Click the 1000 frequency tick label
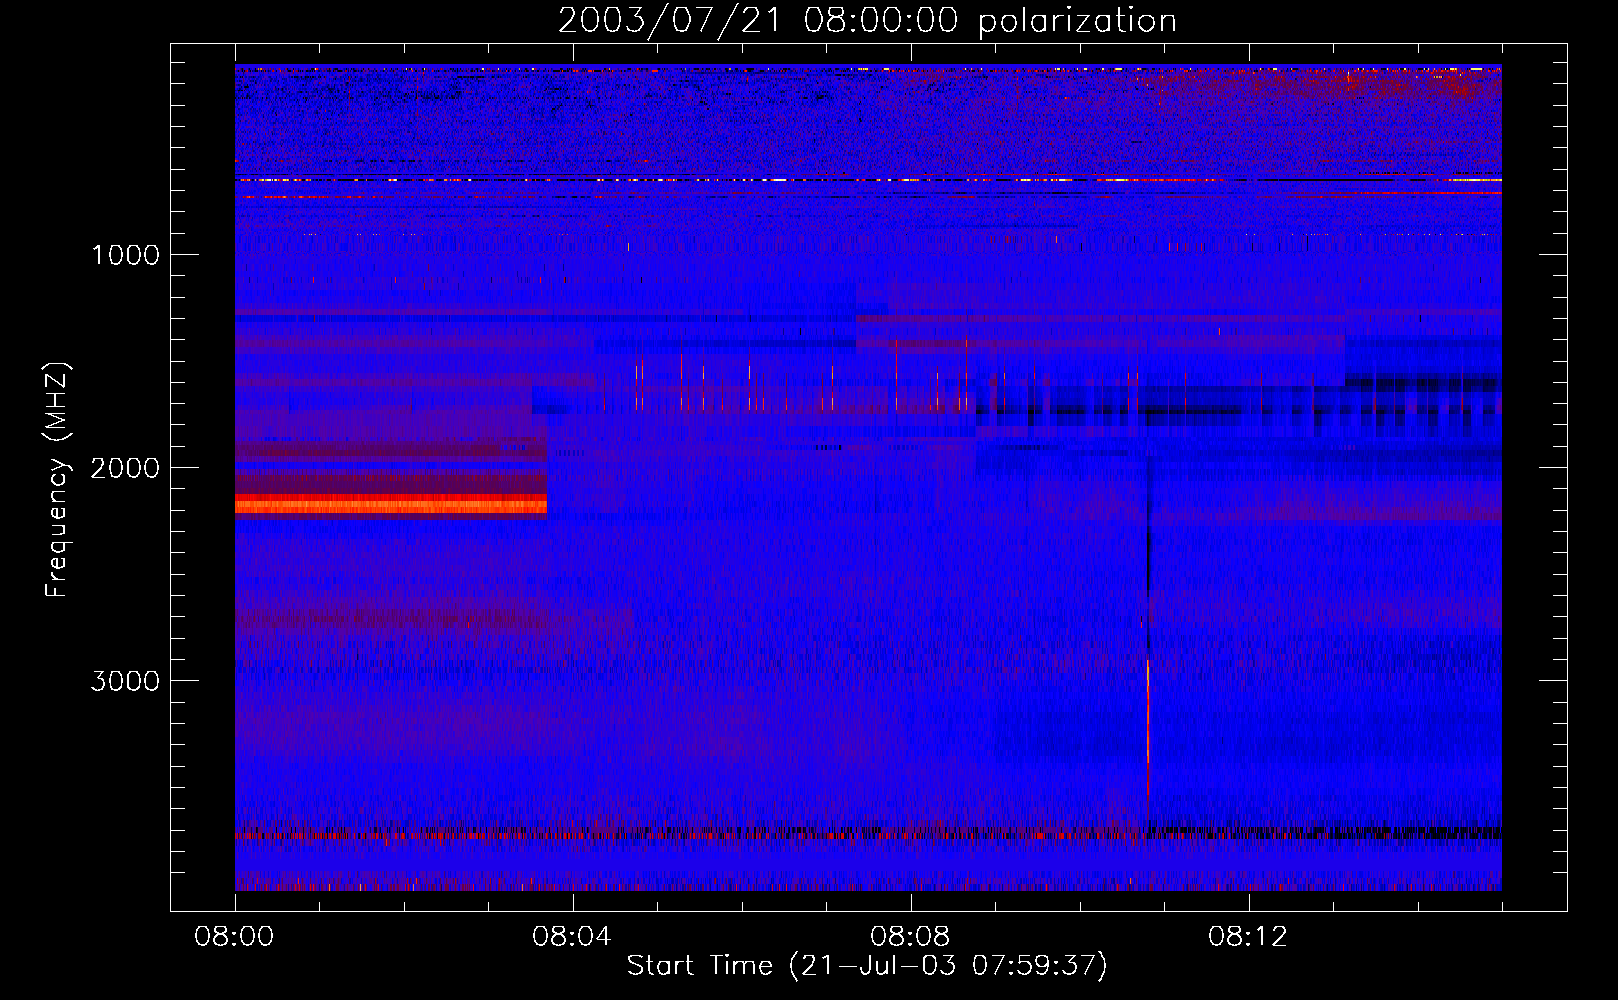This screenshot has height=1000, width=1618. [125, 255]
